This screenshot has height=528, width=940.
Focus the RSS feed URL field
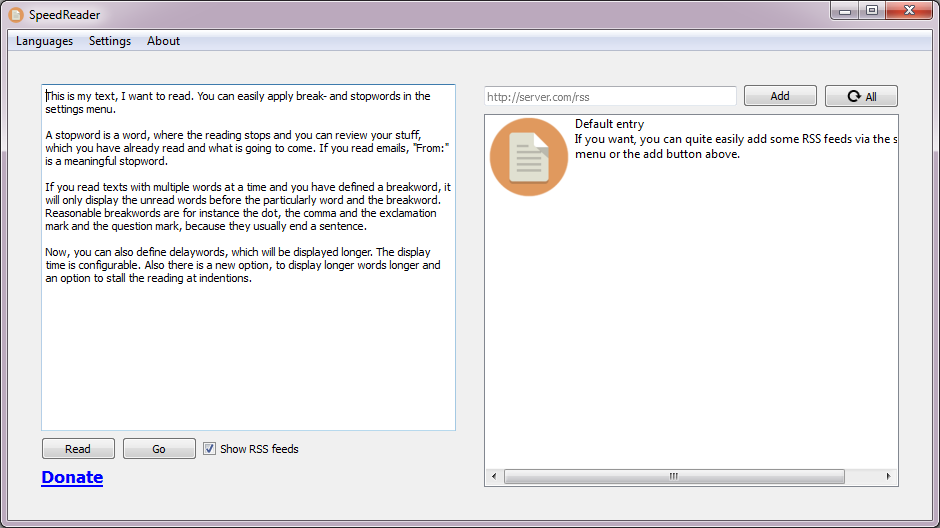click(610, 96)
